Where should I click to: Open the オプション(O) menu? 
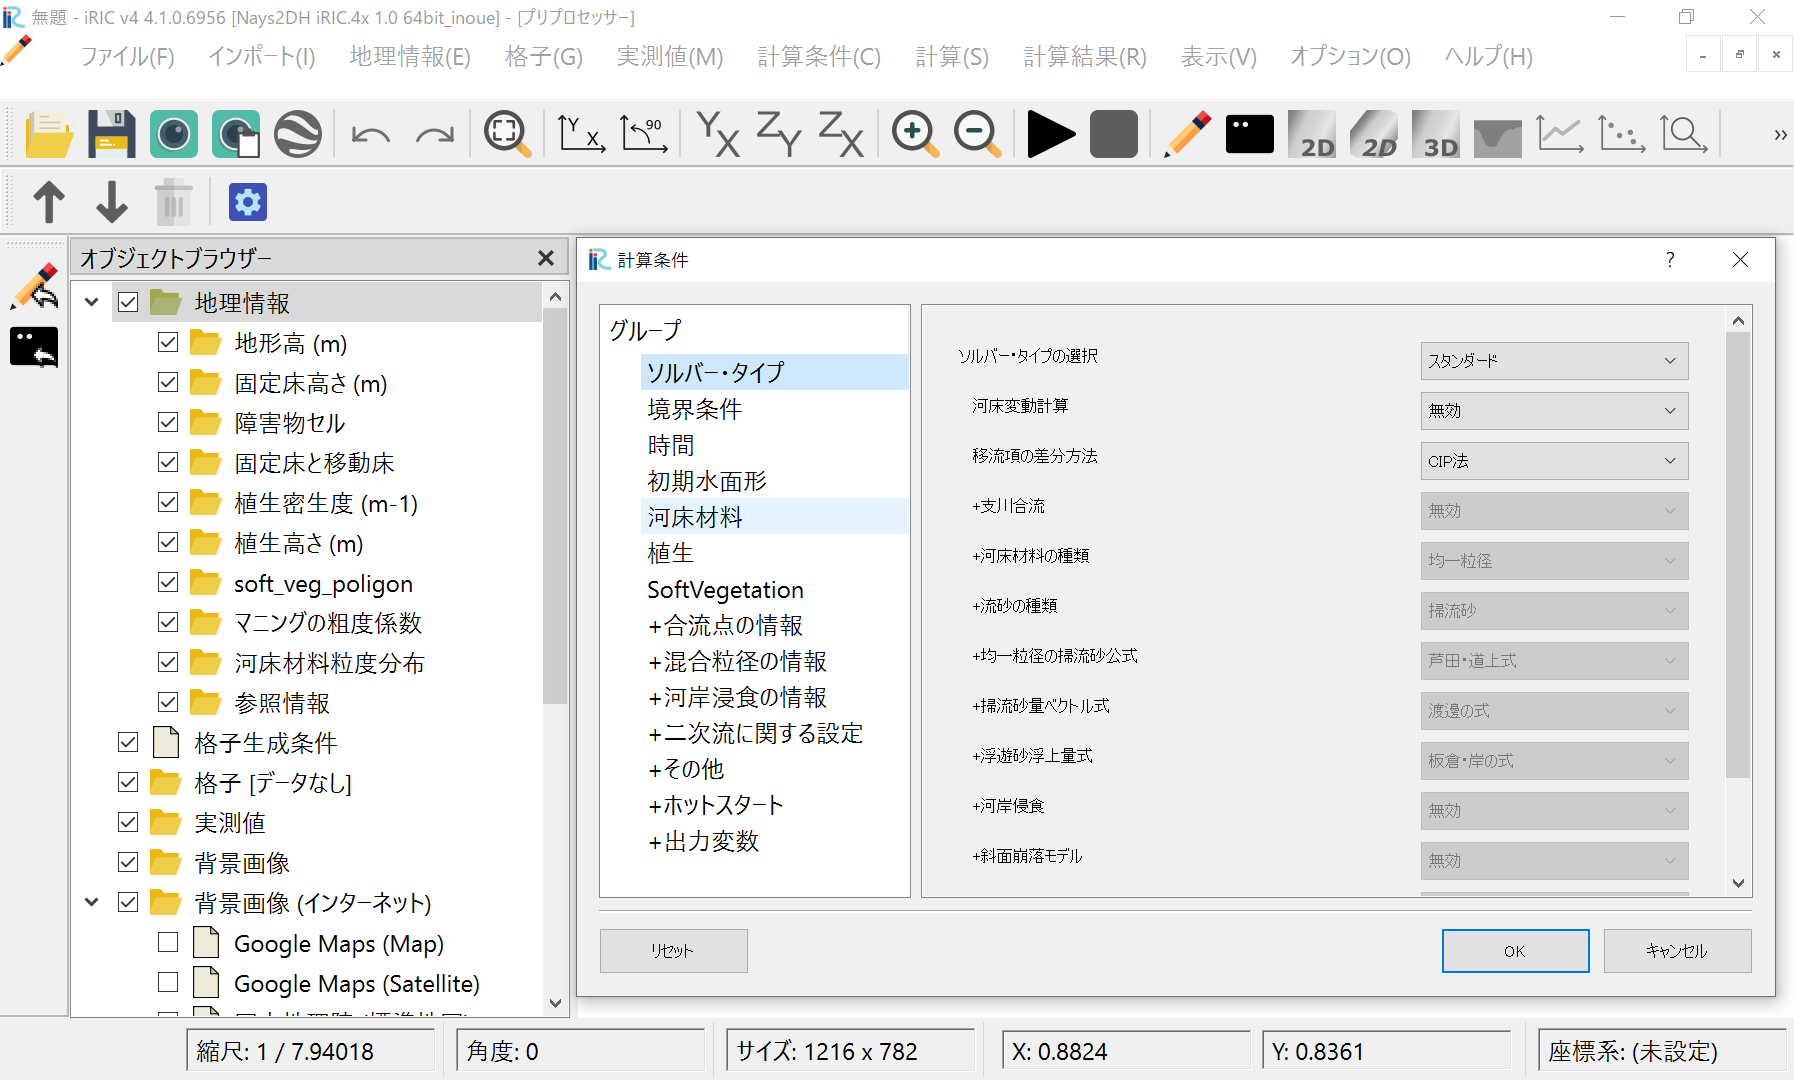(1350, 57)
